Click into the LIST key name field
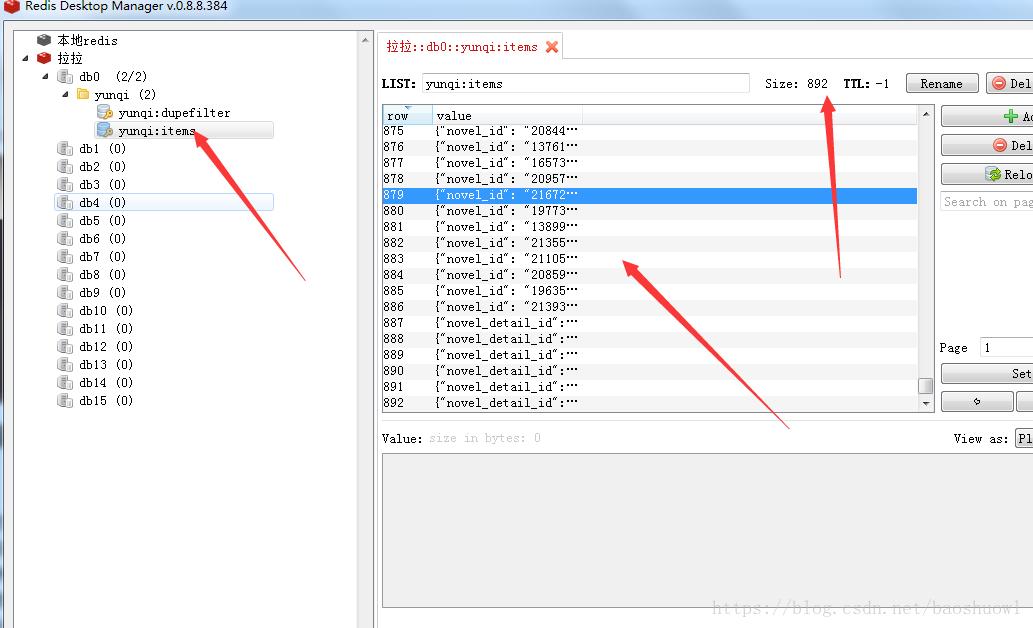This screenshot has width=1033, height=628. (x=585, y=84)
